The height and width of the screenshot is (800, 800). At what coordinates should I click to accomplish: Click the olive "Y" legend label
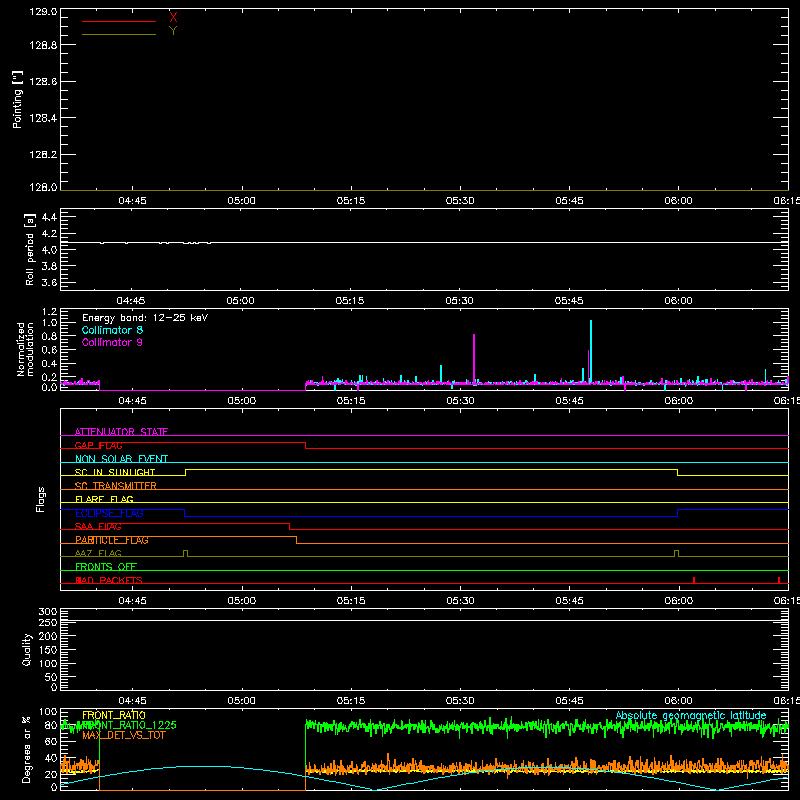click(x=173, y=31)
